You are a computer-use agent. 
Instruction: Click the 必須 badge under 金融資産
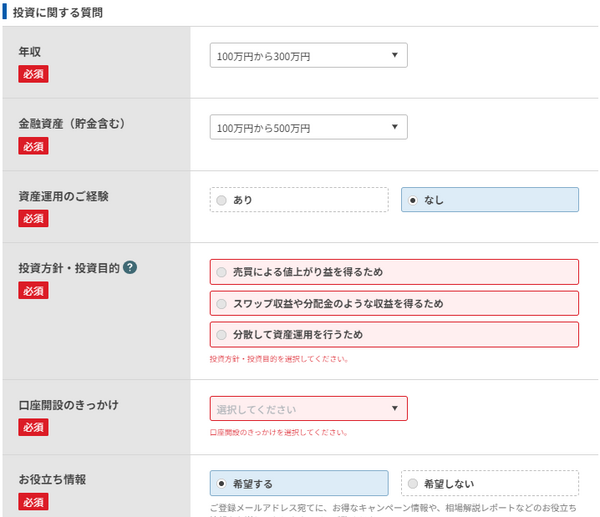coord(33,146)
